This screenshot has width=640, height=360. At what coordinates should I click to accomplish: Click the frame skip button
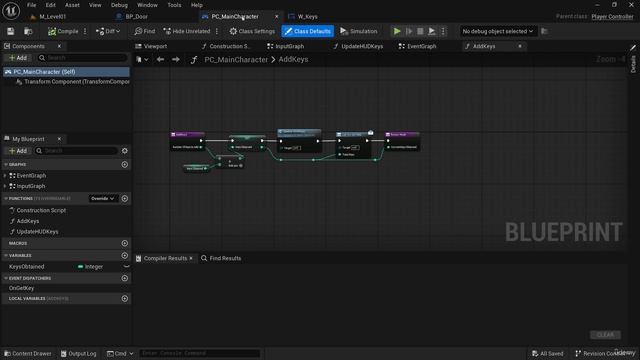click(409, 31)
